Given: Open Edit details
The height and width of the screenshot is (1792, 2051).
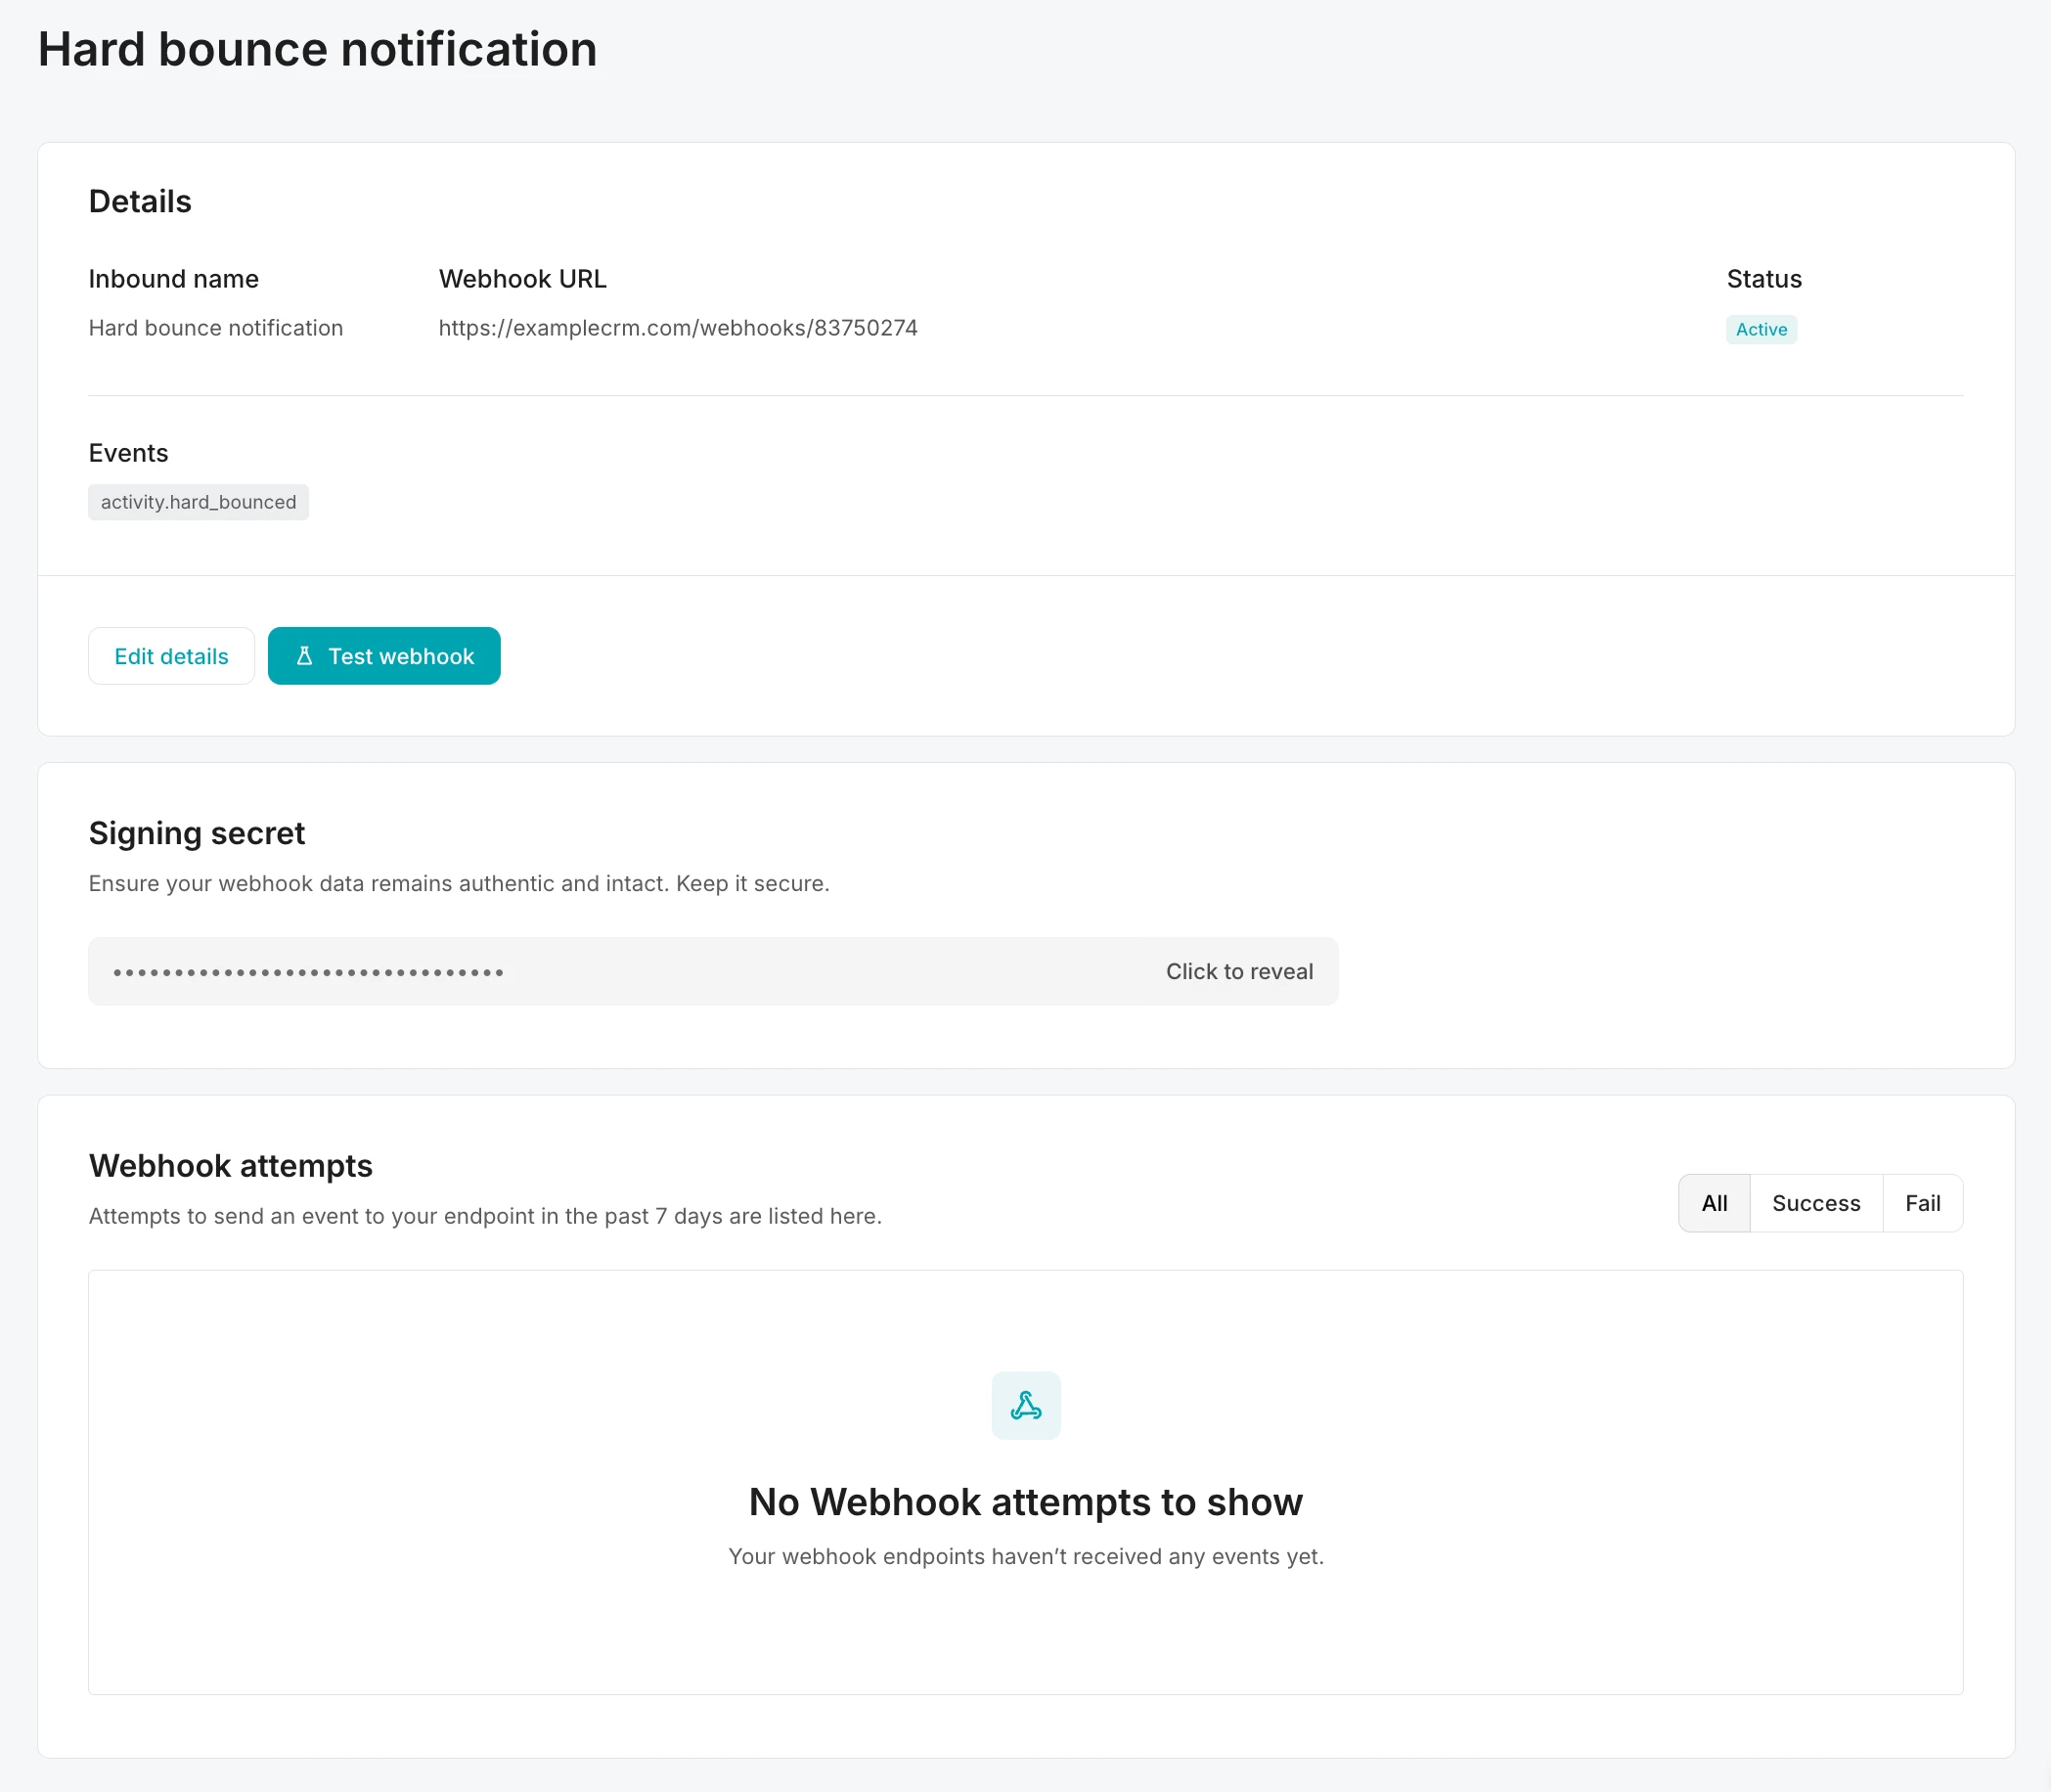Looking at the screenshot, I should [171, 656].
